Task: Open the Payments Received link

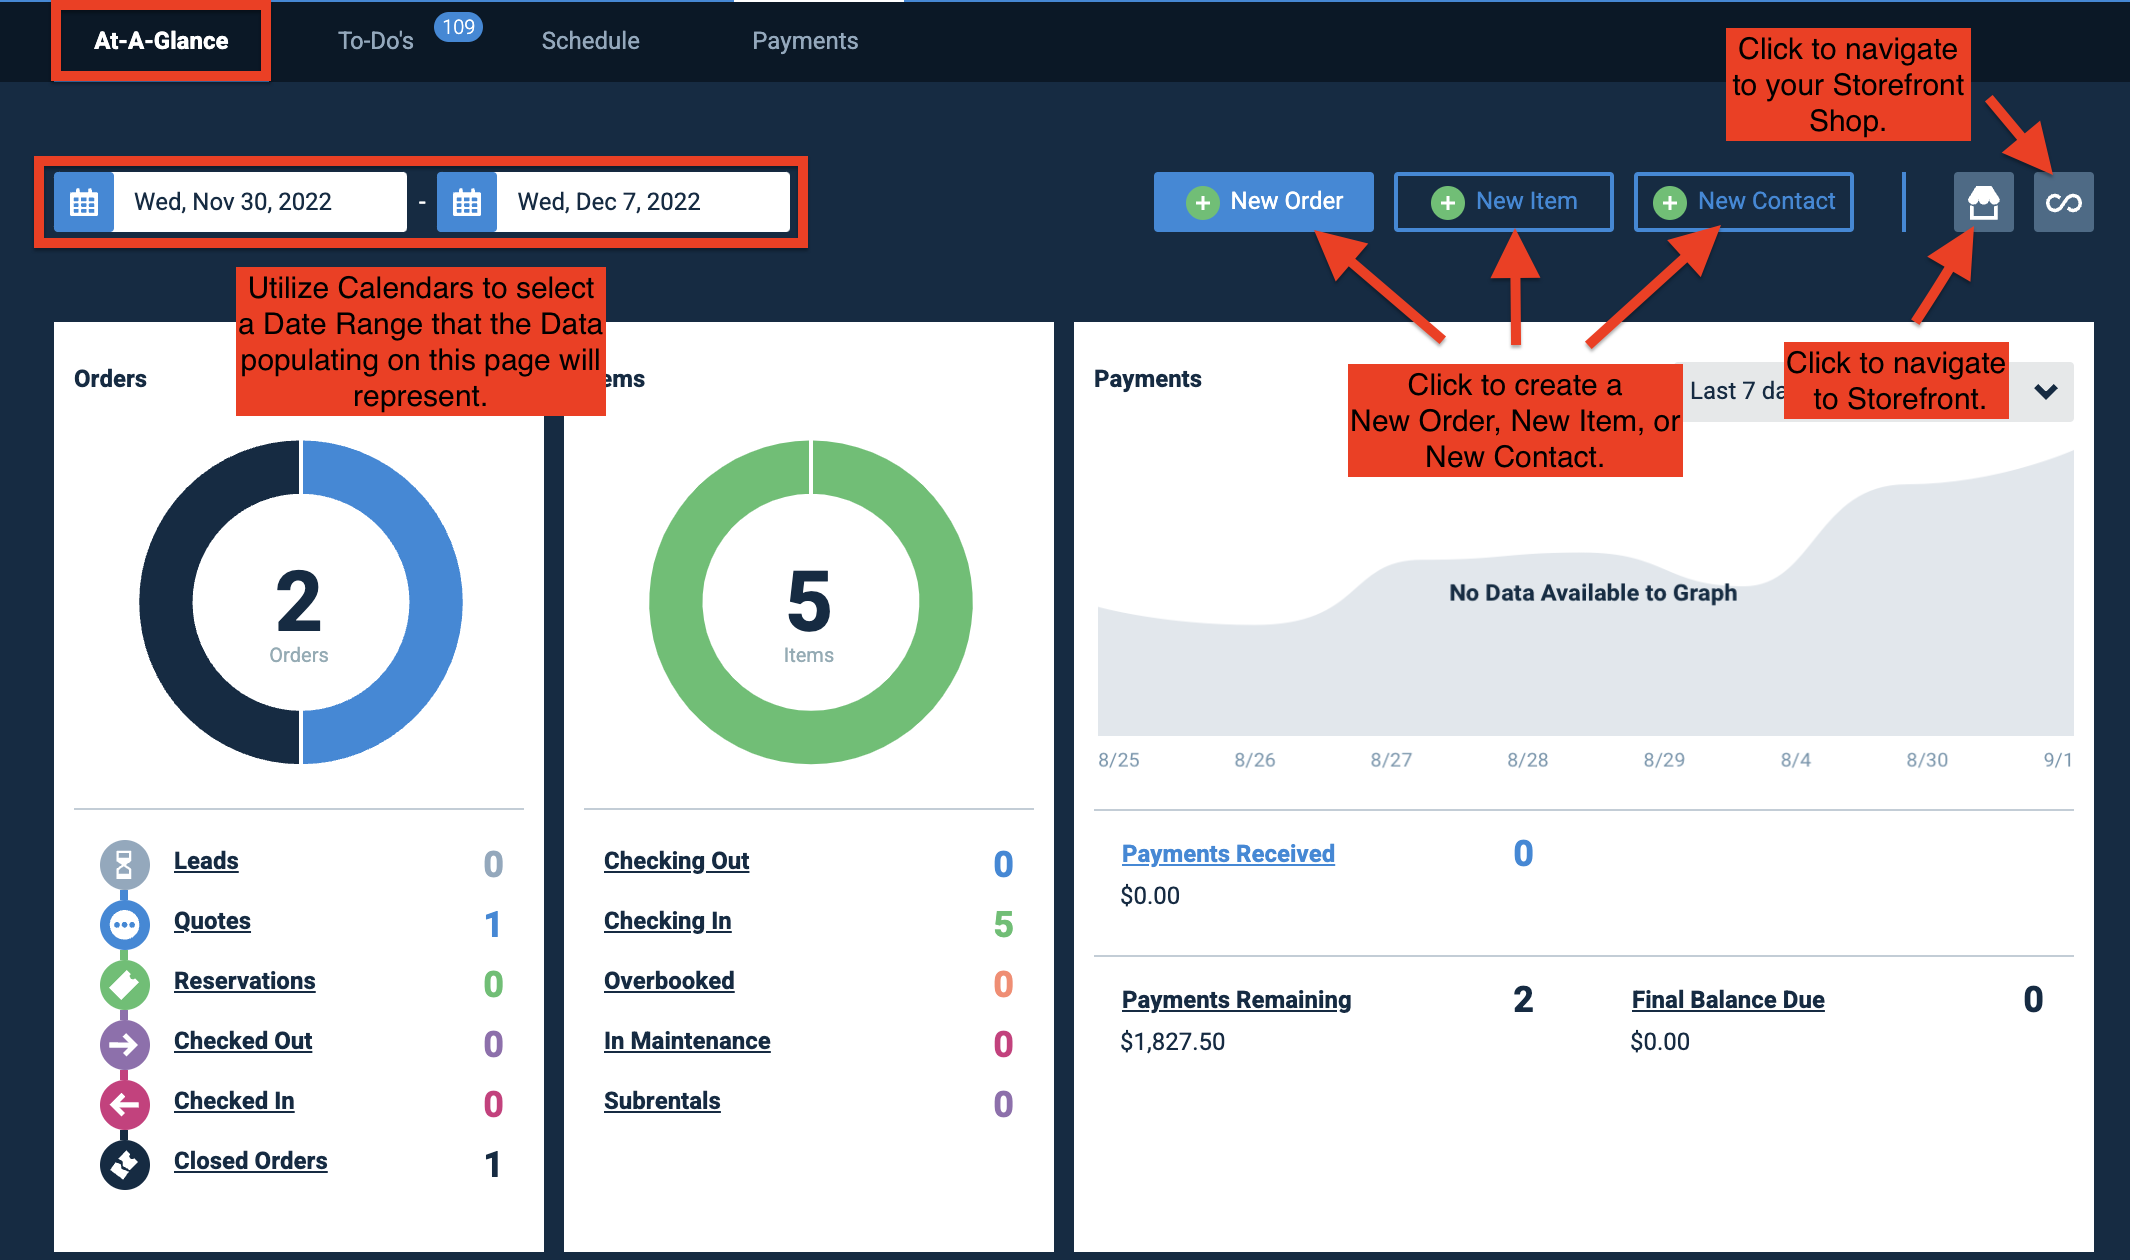Action: click(1228, 854)
